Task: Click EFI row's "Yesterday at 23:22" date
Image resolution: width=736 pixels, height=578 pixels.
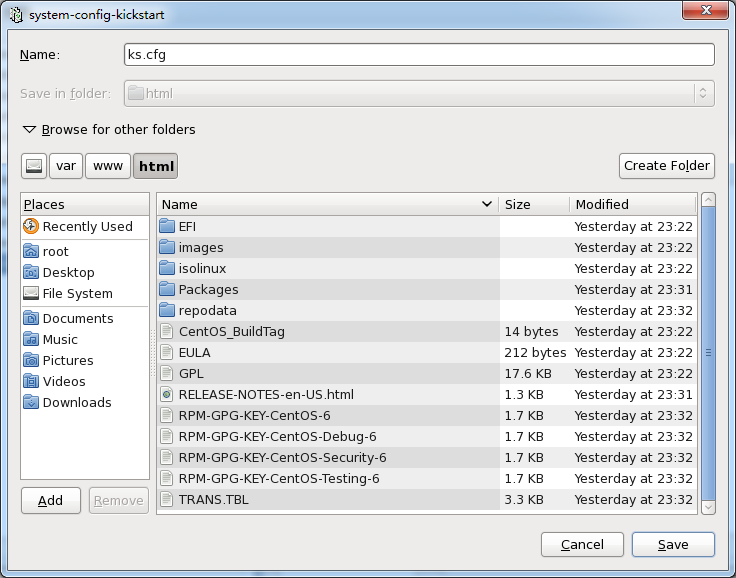Action: pyautogui.click(x=633, y=226)
